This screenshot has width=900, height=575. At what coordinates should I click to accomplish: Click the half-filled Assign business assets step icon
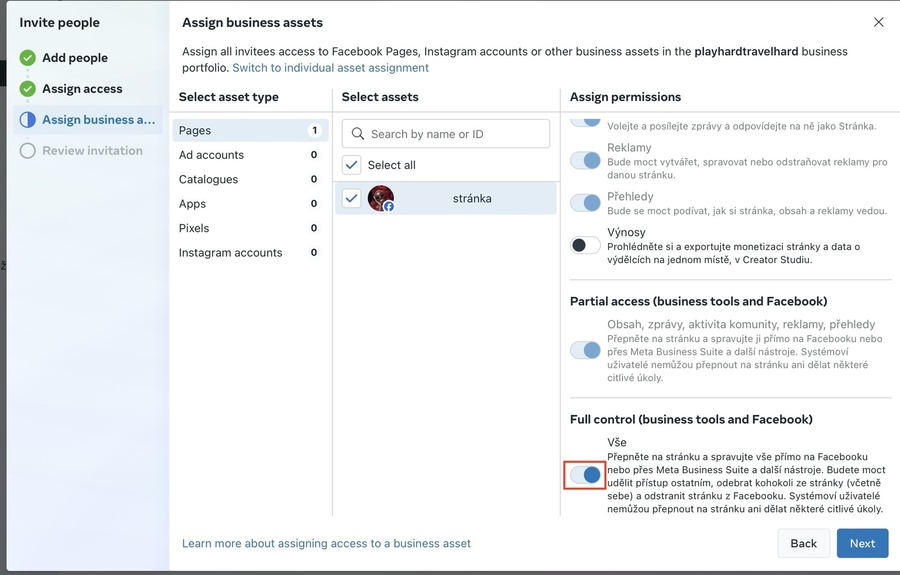[27, 120]
